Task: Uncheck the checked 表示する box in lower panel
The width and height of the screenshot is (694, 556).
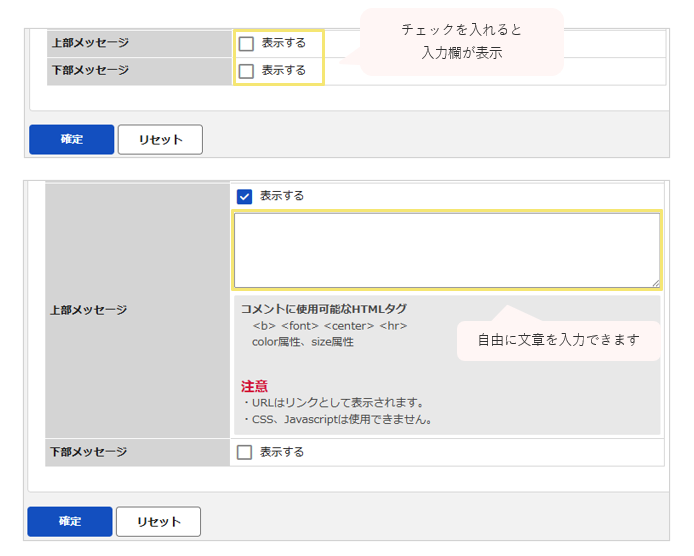Action: 244,197
